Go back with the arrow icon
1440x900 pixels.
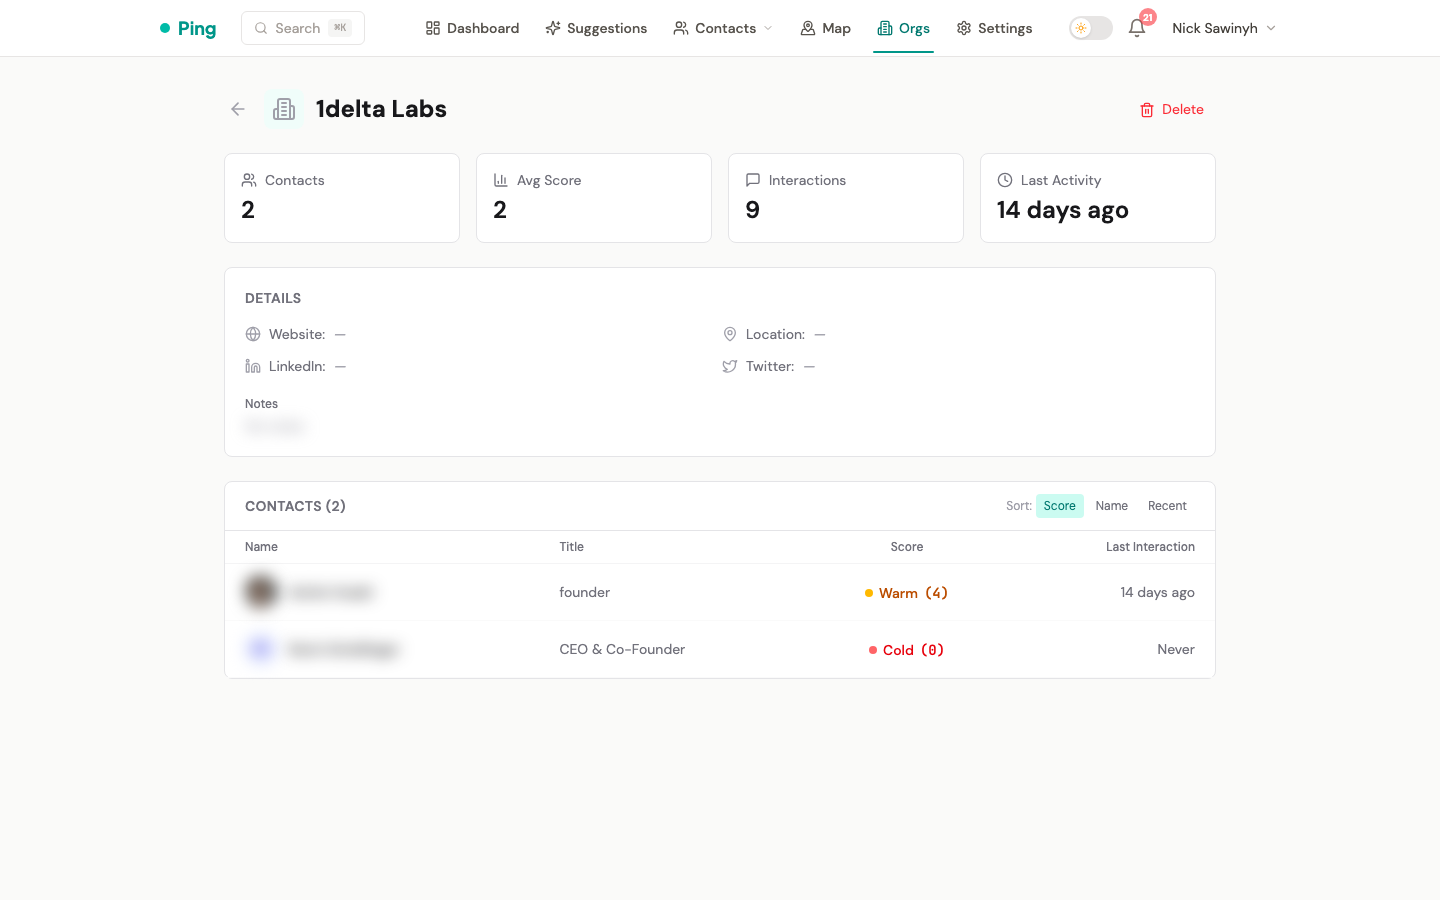click(x=238, y=109)
